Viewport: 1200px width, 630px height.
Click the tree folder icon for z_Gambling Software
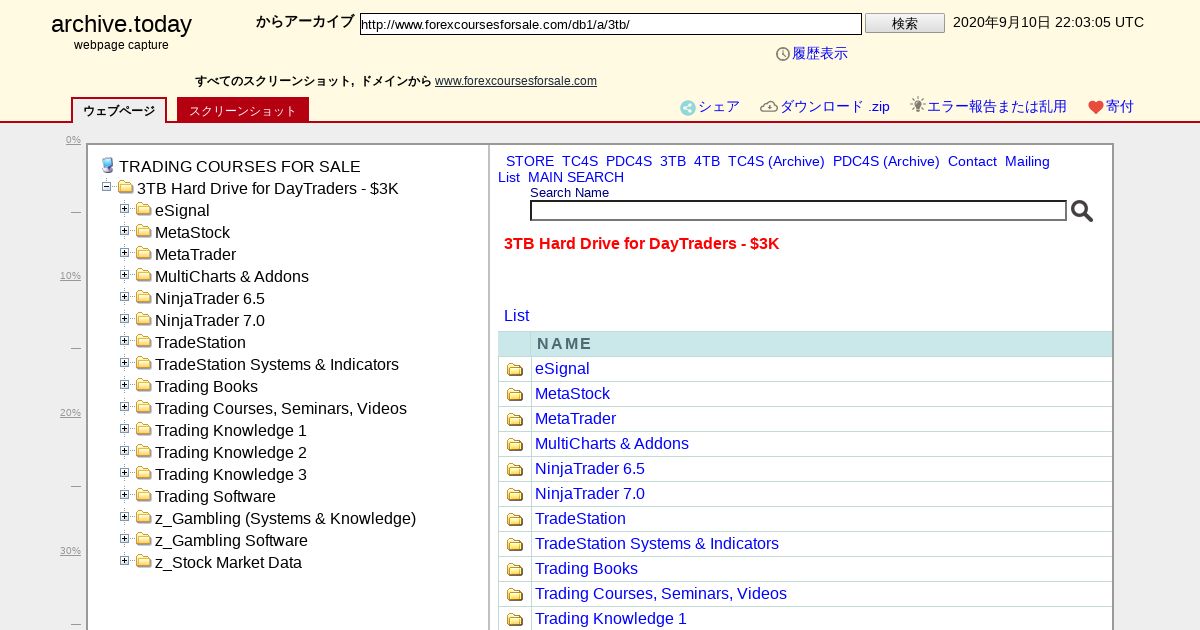pyautogui.click(x=143, y=539)
